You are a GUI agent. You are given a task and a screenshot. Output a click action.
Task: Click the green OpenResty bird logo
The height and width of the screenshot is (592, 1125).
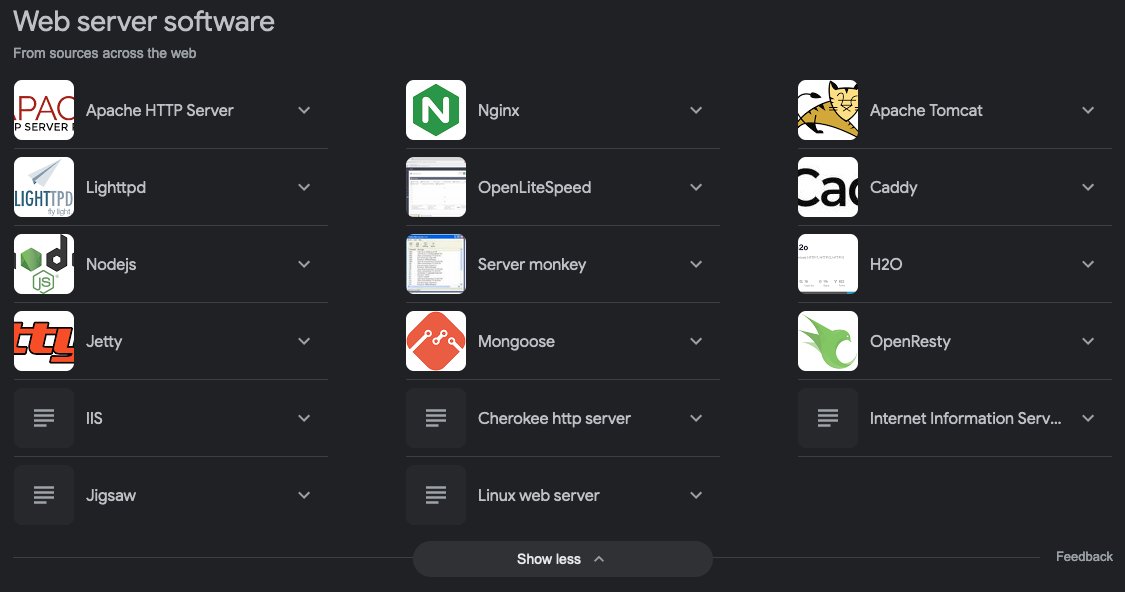(x=827, y=341)
